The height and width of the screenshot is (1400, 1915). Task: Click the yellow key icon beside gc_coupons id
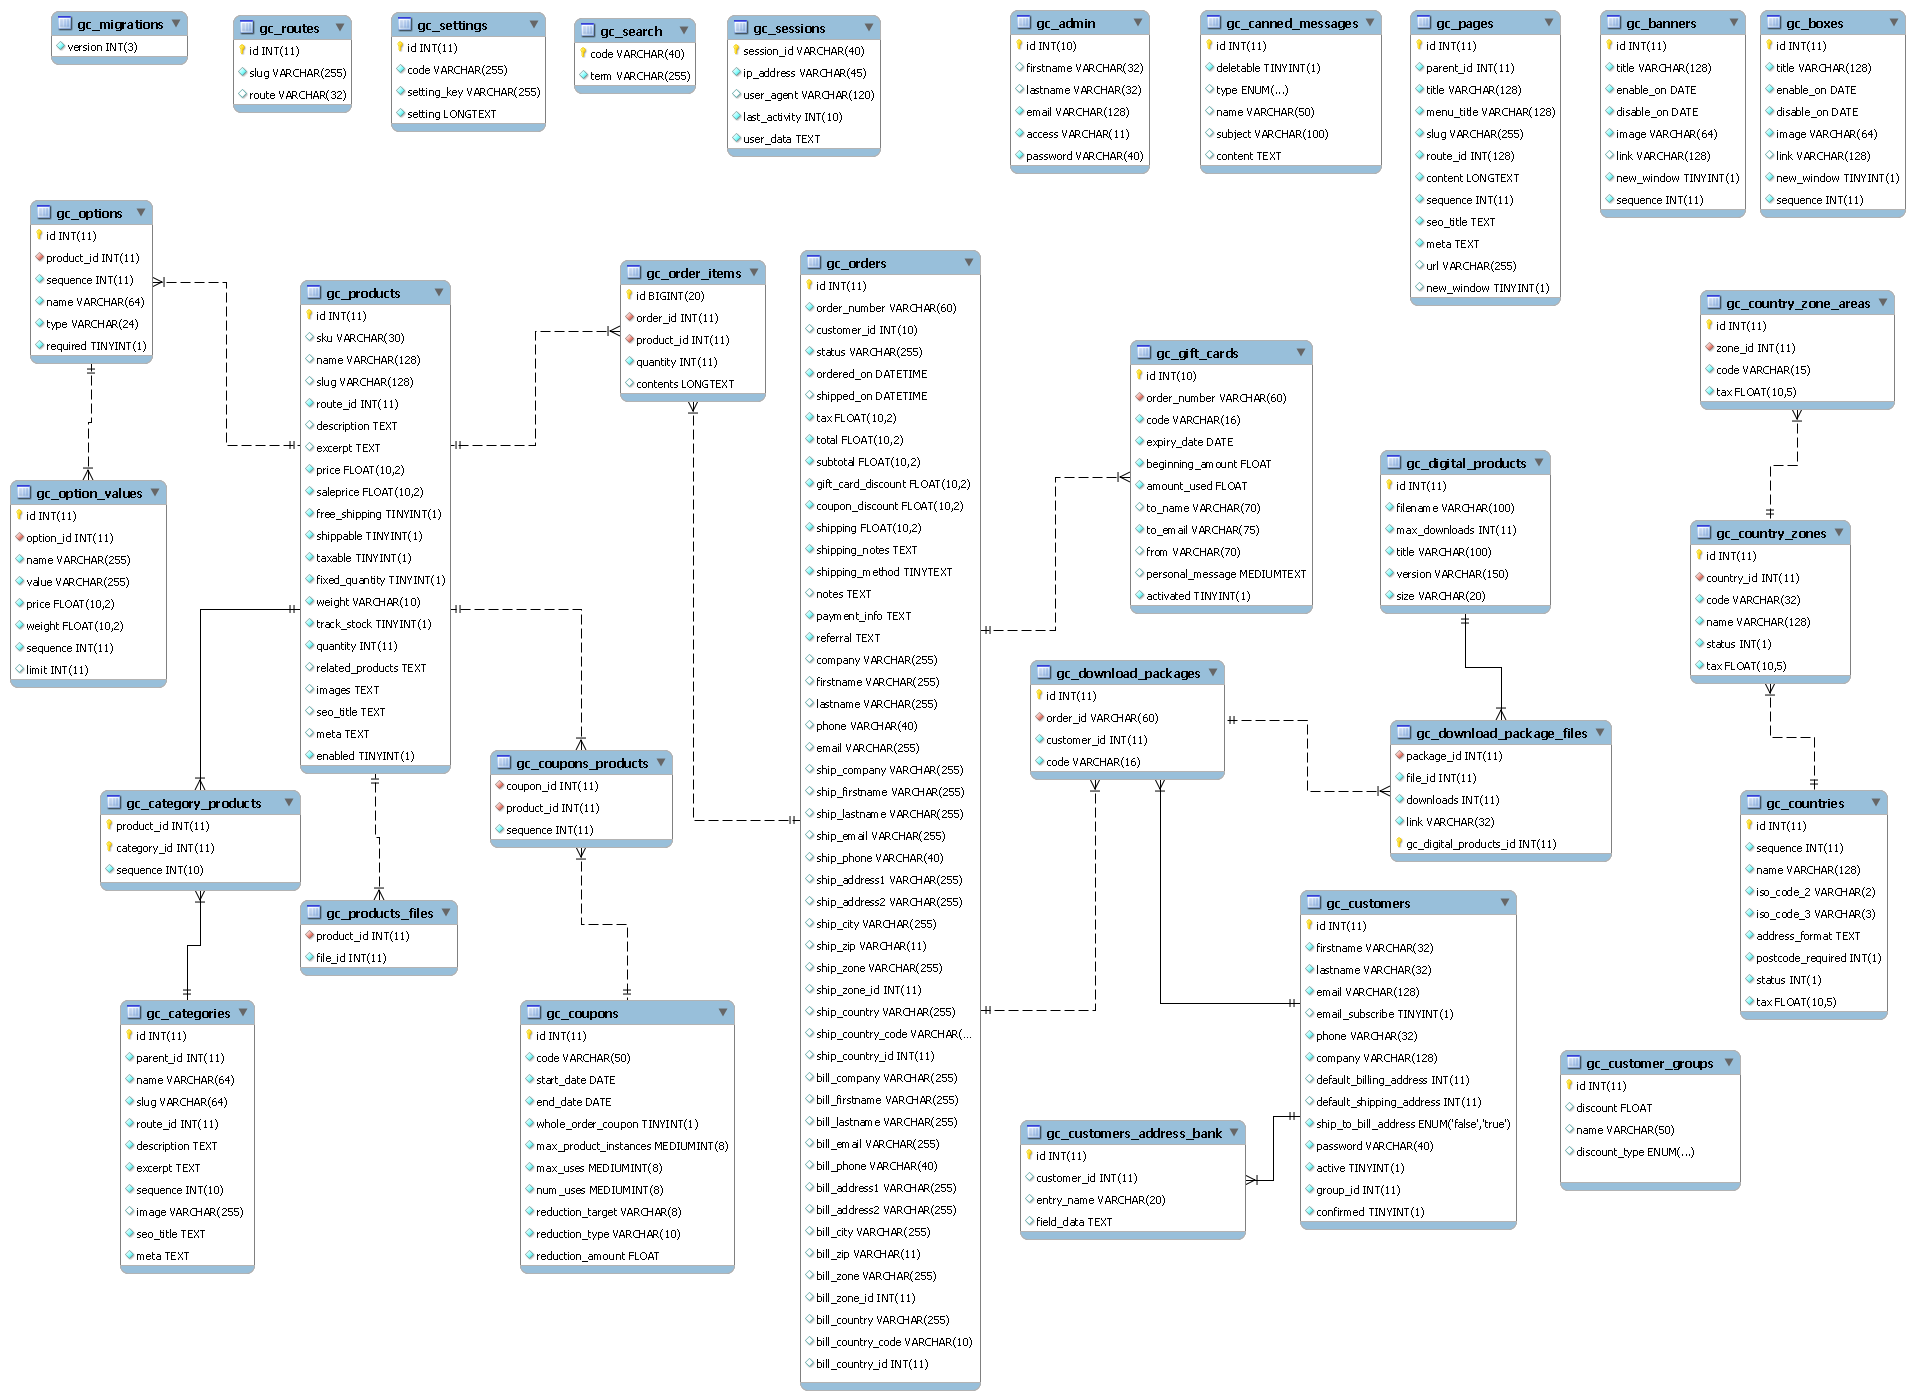[529, 1036]
